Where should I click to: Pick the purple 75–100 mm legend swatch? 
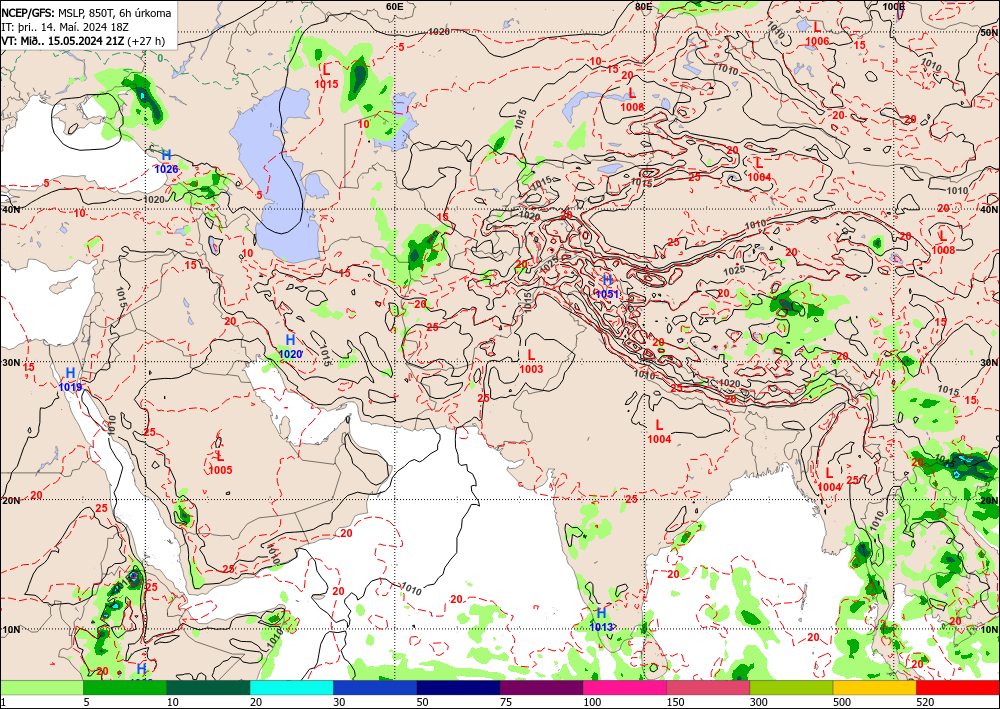[541, 688]
